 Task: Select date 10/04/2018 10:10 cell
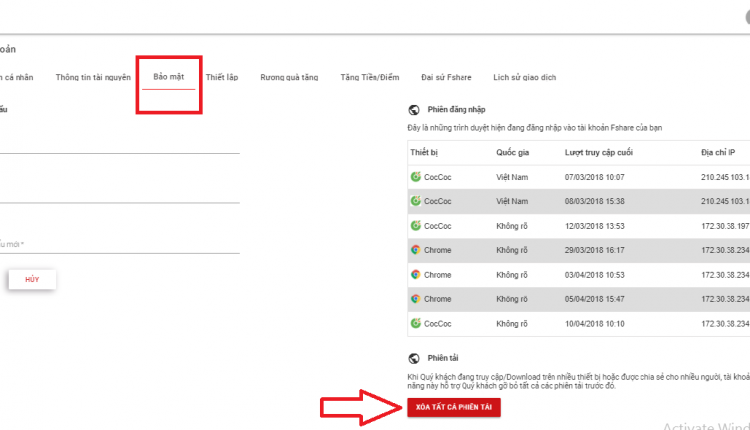595,324
